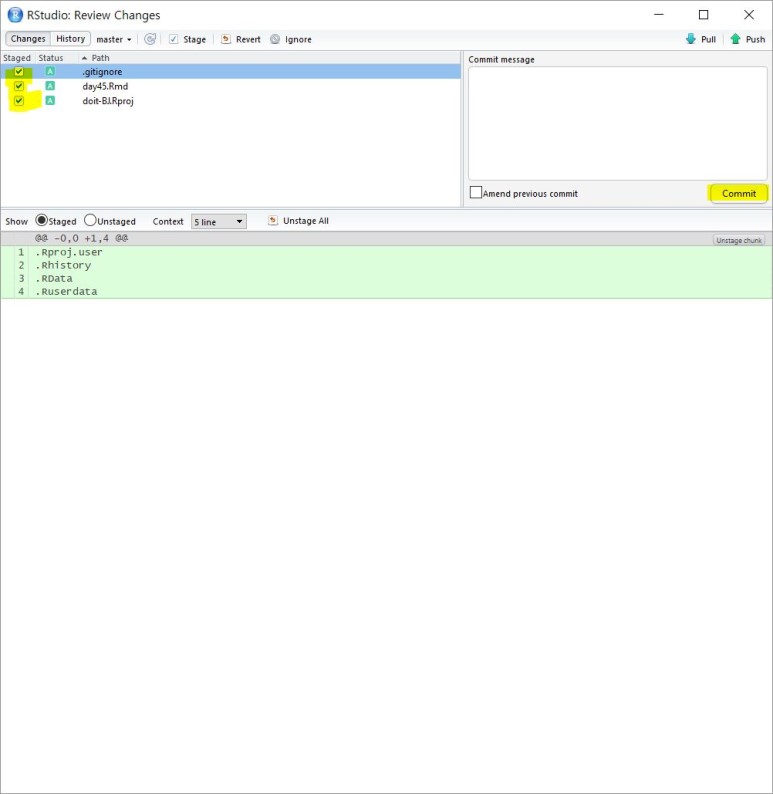This screenshot has height=794, width=773.
Task: Click the Revert icon in toolbar
Action: pyautogui.click(x=226, y=39)
